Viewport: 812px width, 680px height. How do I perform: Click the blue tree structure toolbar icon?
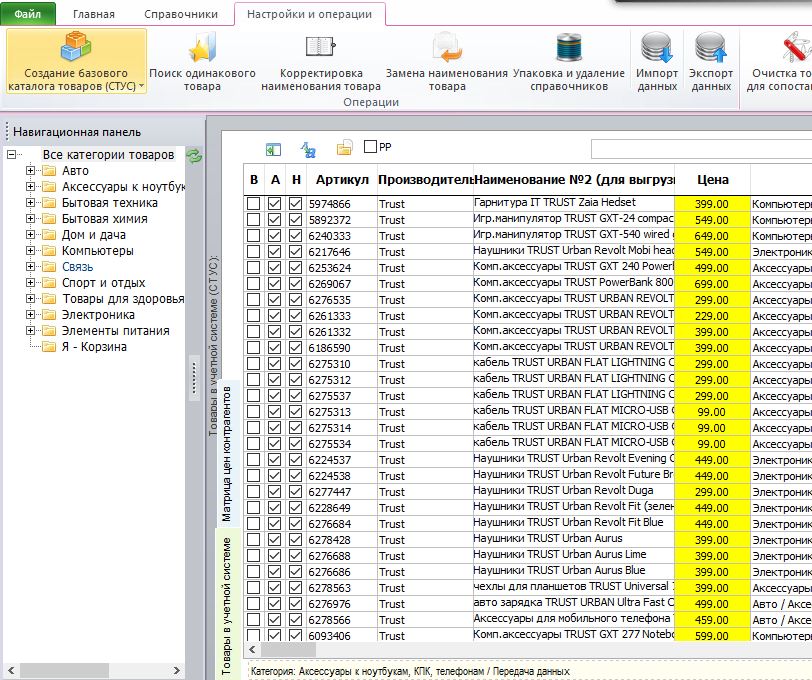(x=308, y=149)
